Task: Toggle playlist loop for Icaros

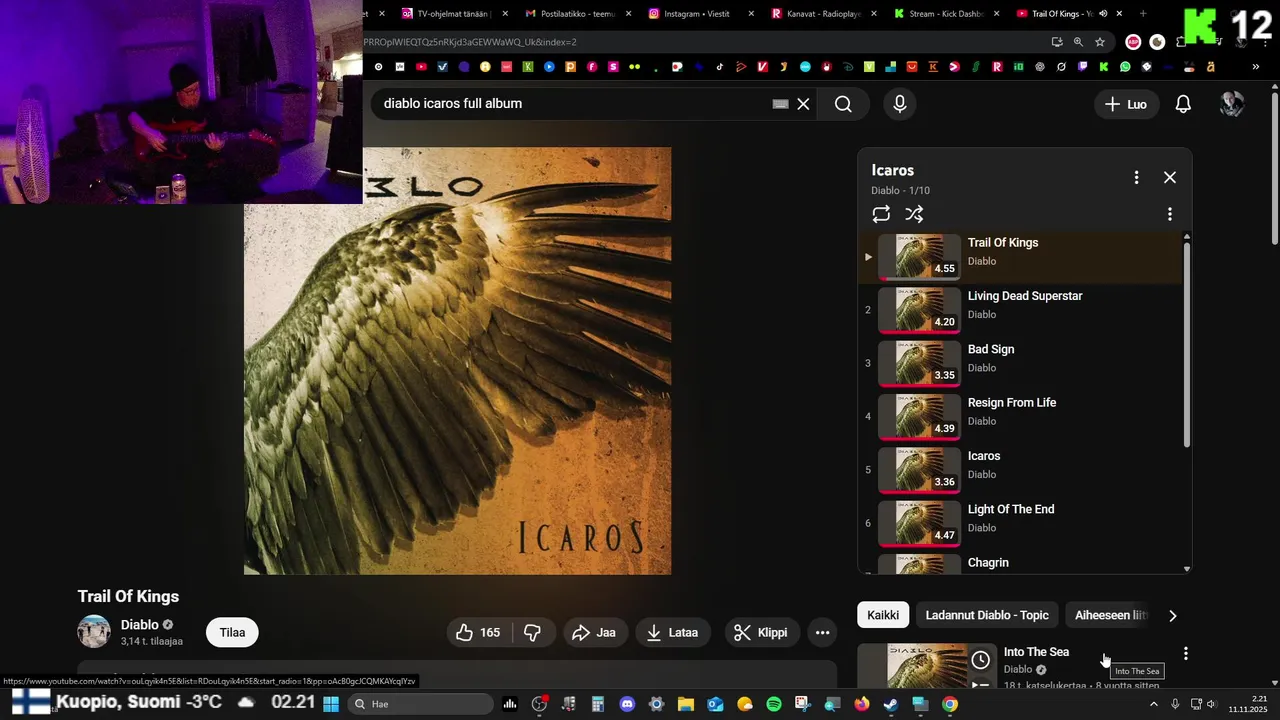Action: [x=881, y=214]
